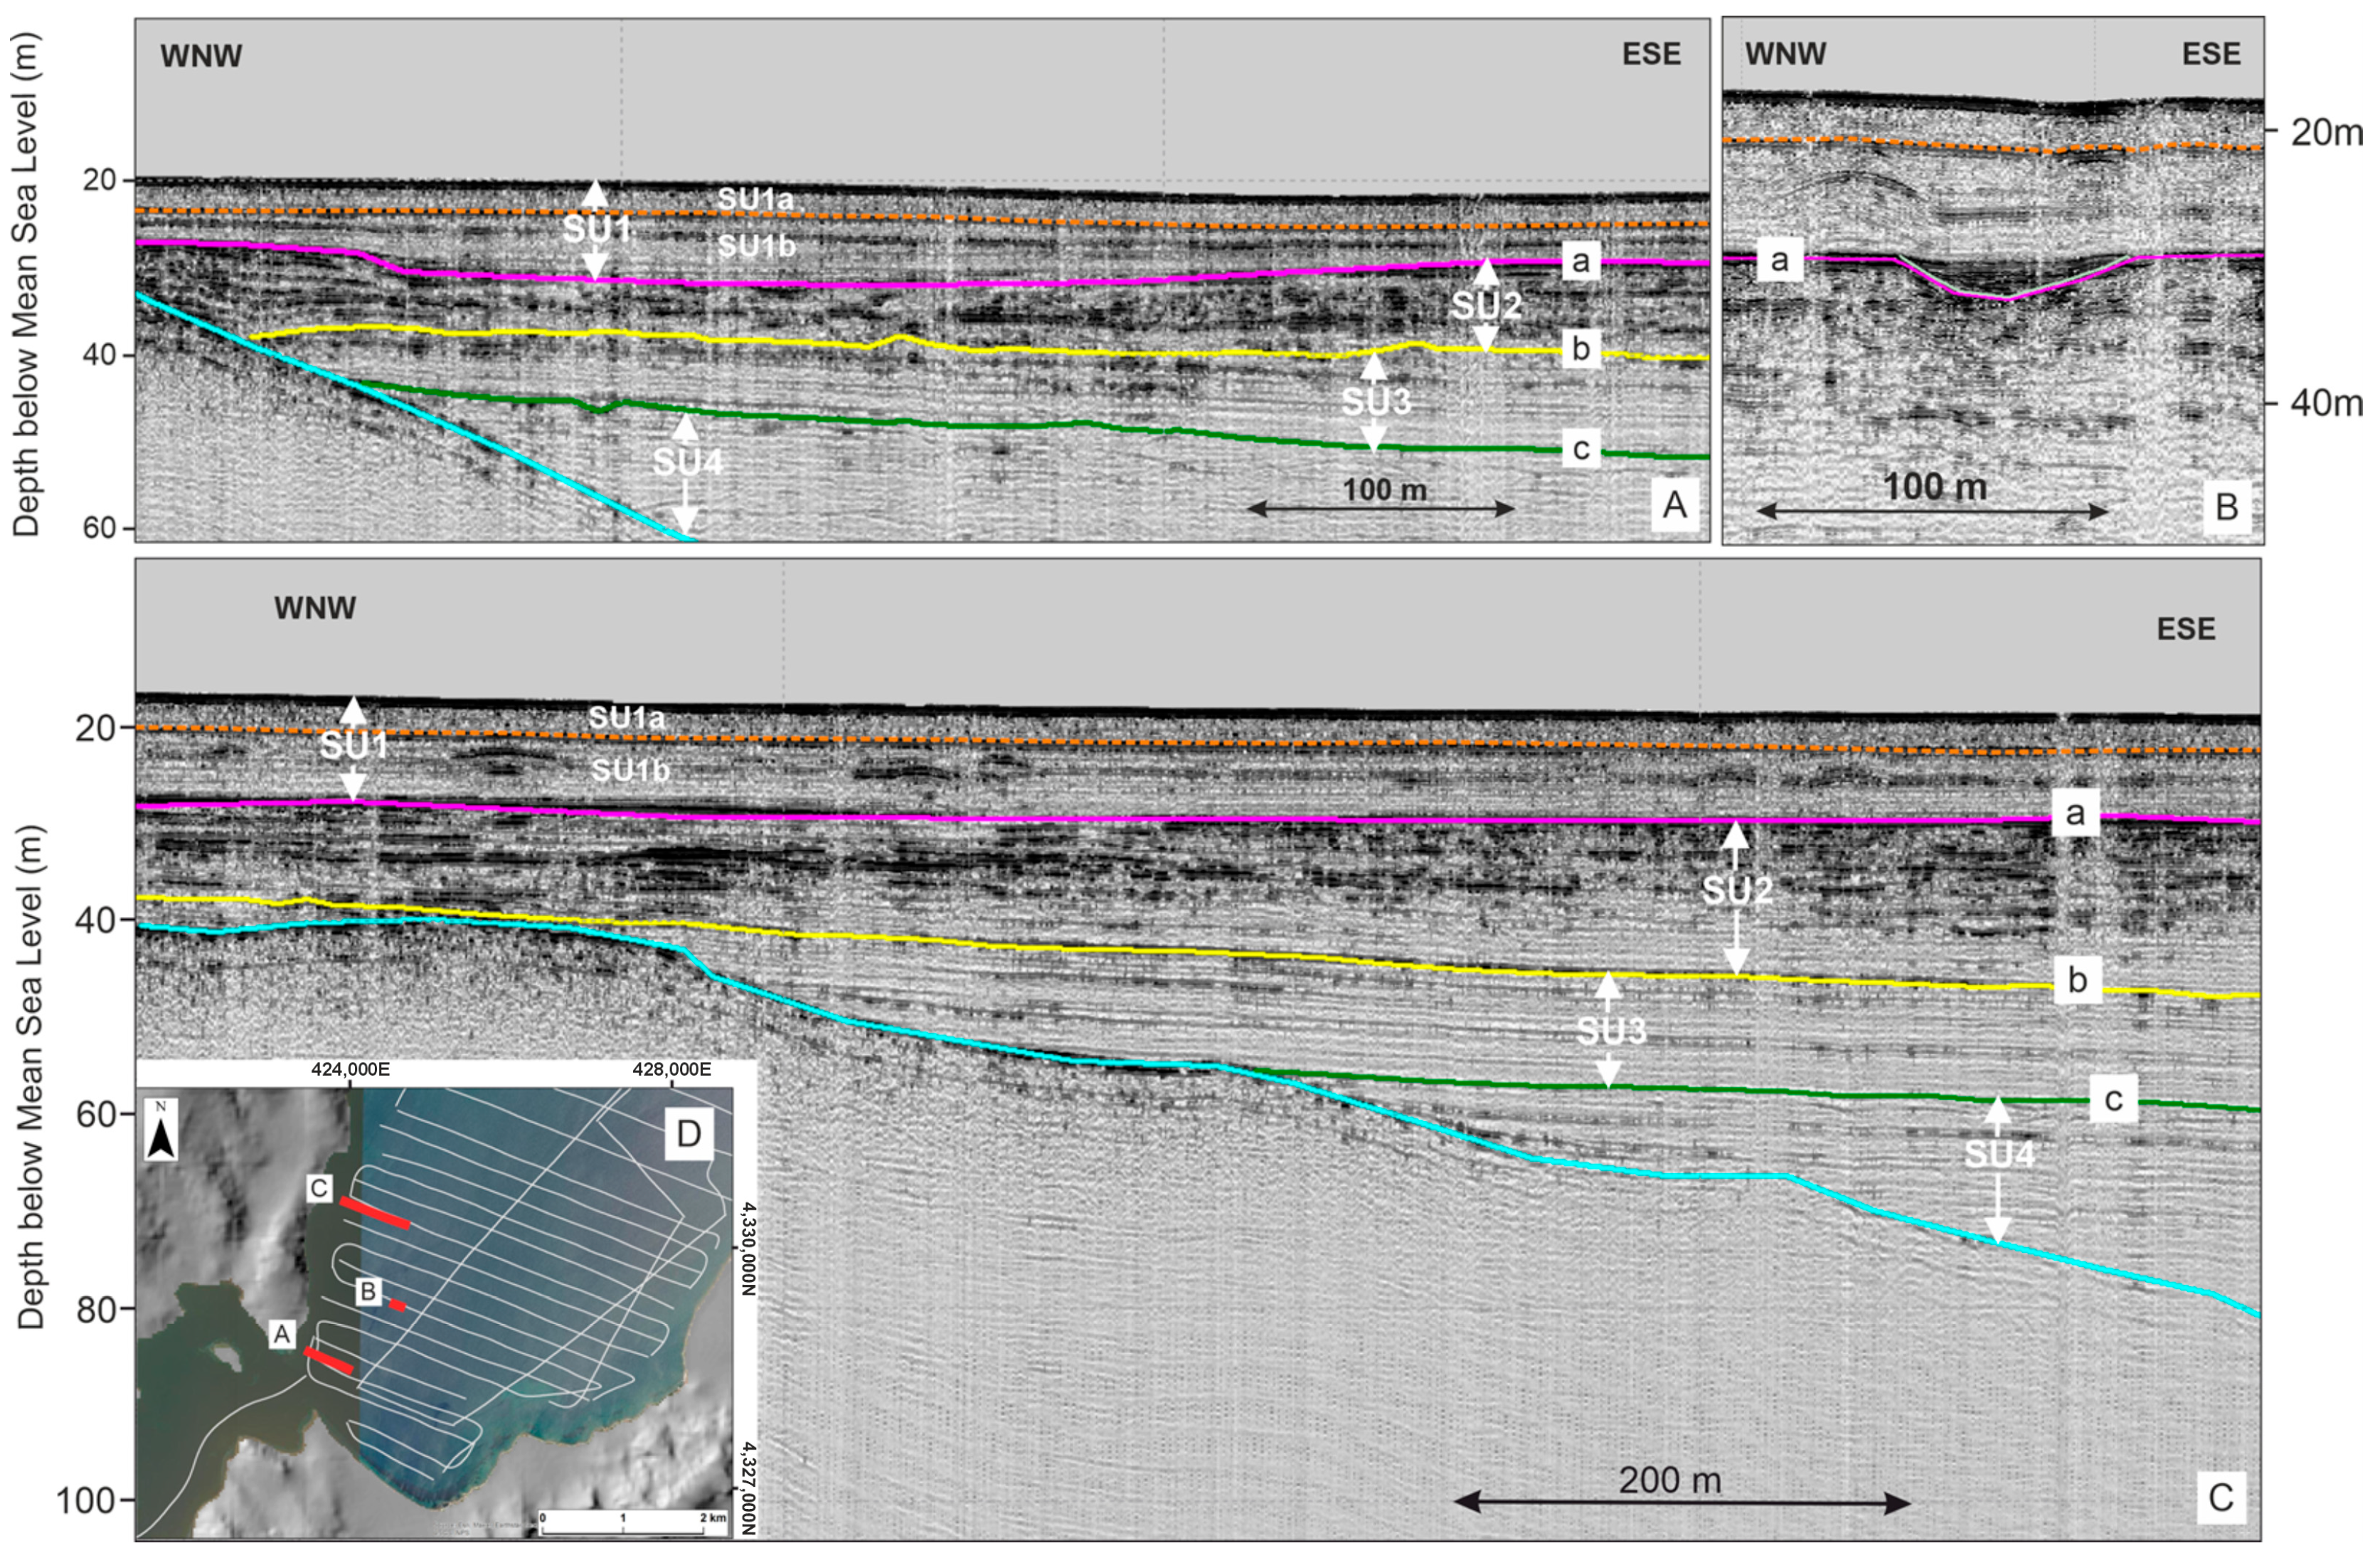Click the SU1b text in panel C
This screenshot has height=1558, width=2380.
629,770
